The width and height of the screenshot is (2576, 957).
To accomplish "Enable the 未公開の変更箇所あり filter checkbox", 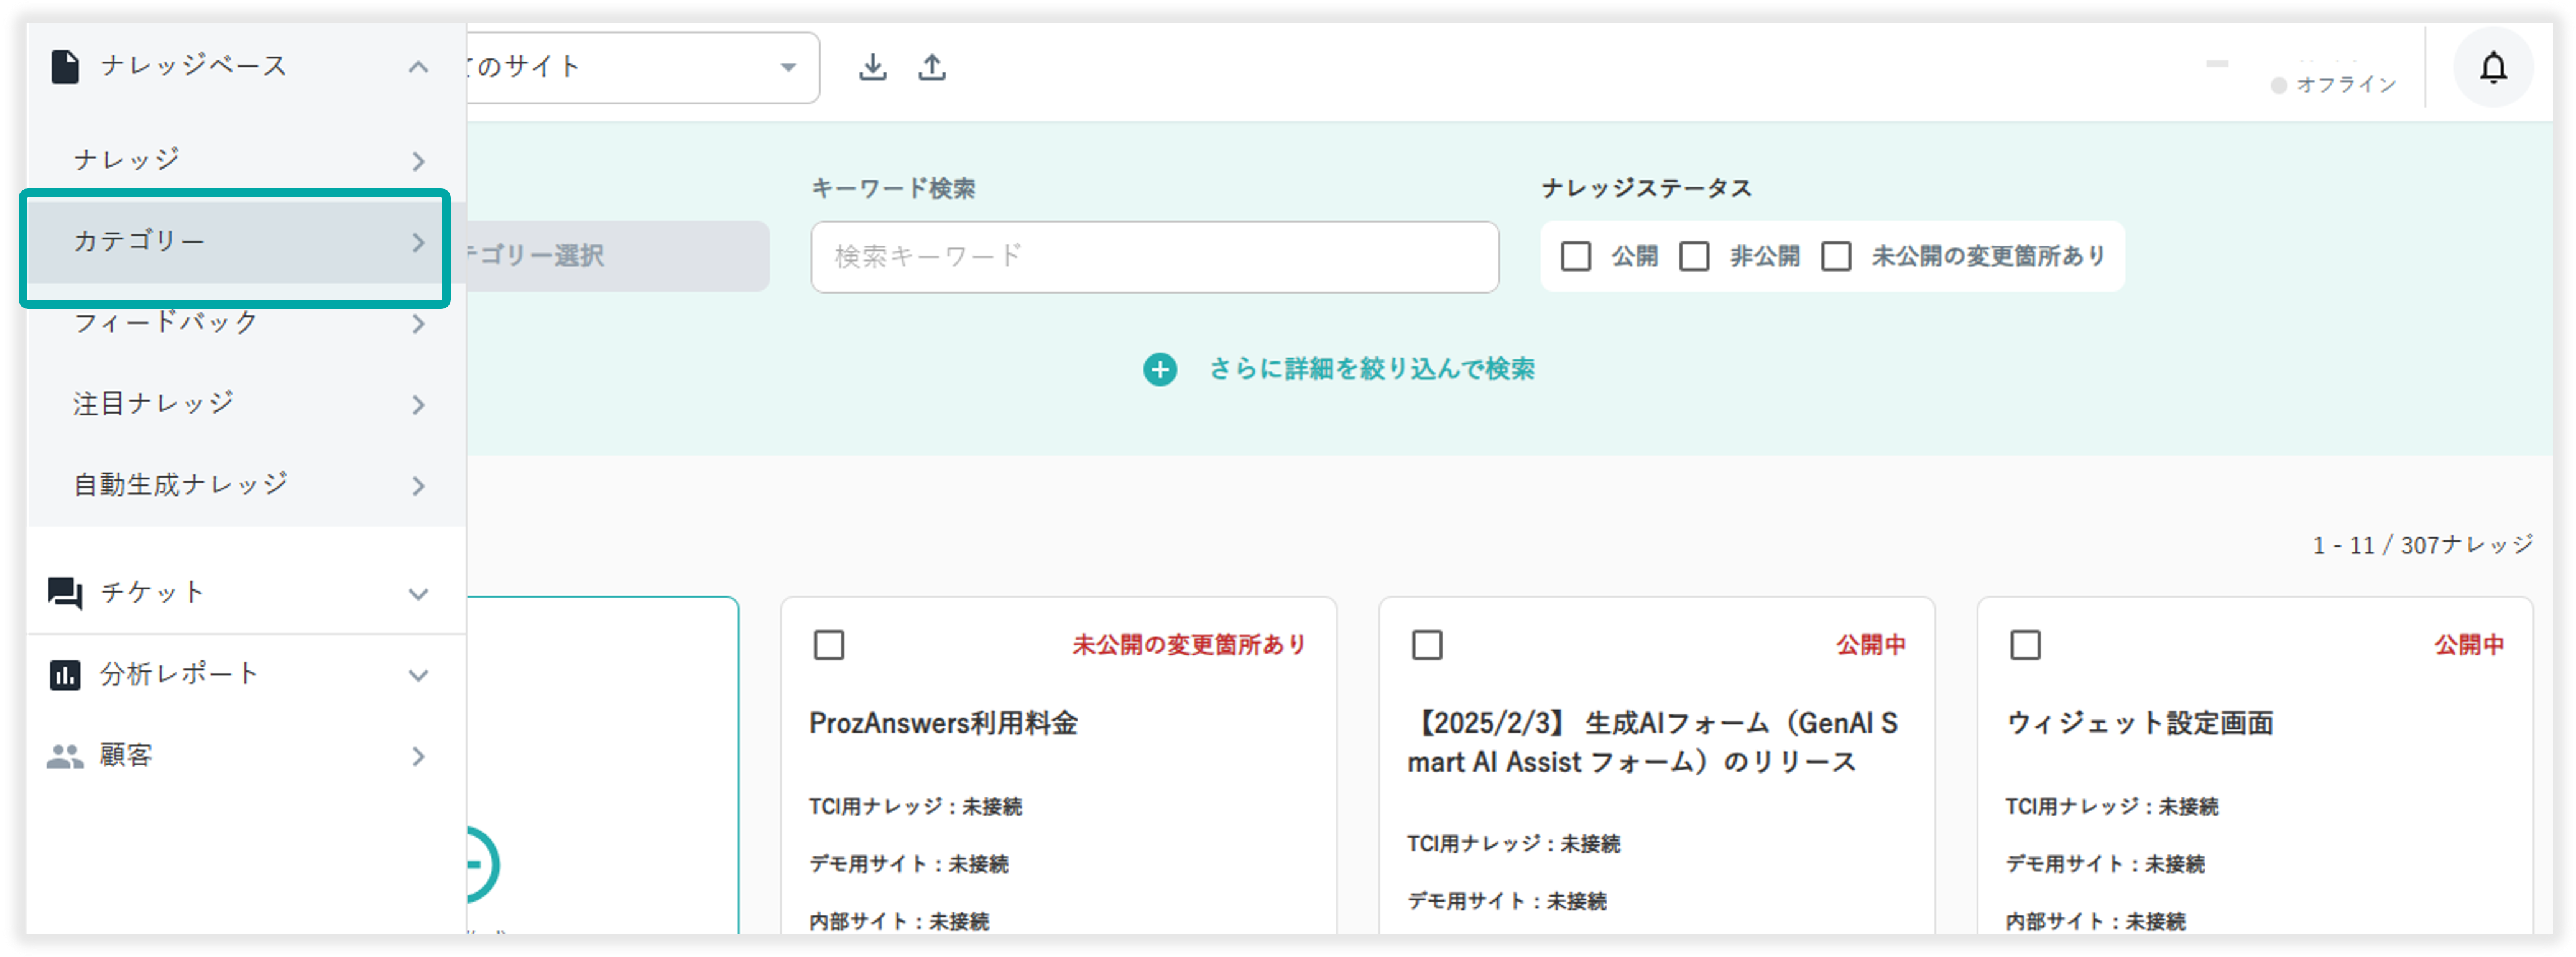I will pos(1835,257).
